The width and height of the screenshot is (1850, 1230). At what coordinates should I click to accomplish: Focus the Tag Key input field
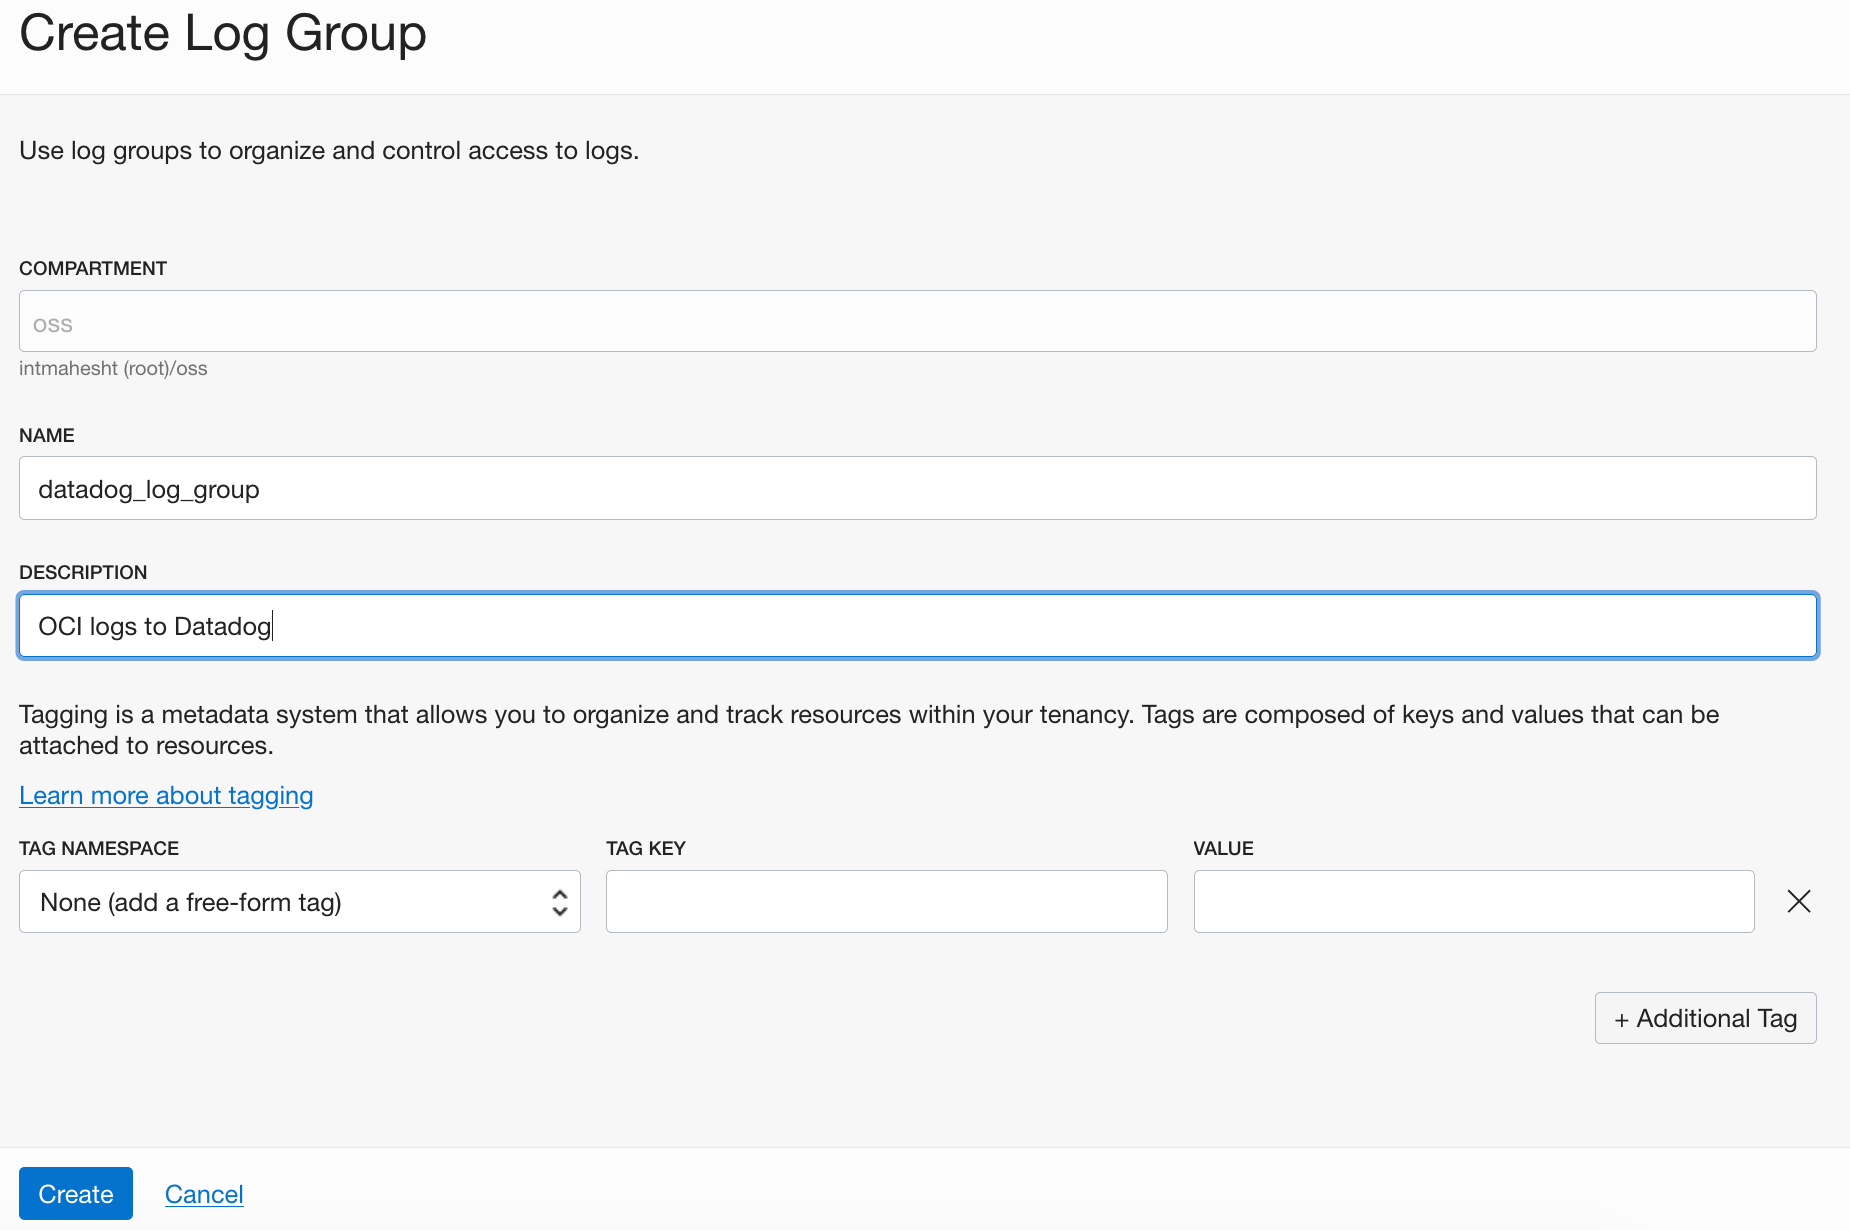(886, 902)
